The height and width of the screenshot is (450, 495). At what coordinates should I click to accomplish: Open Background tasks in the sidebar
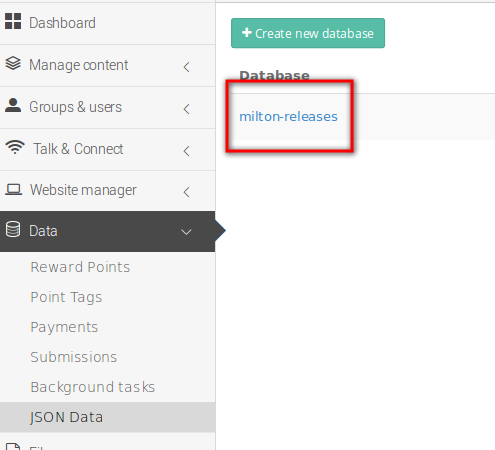[93, 387]
